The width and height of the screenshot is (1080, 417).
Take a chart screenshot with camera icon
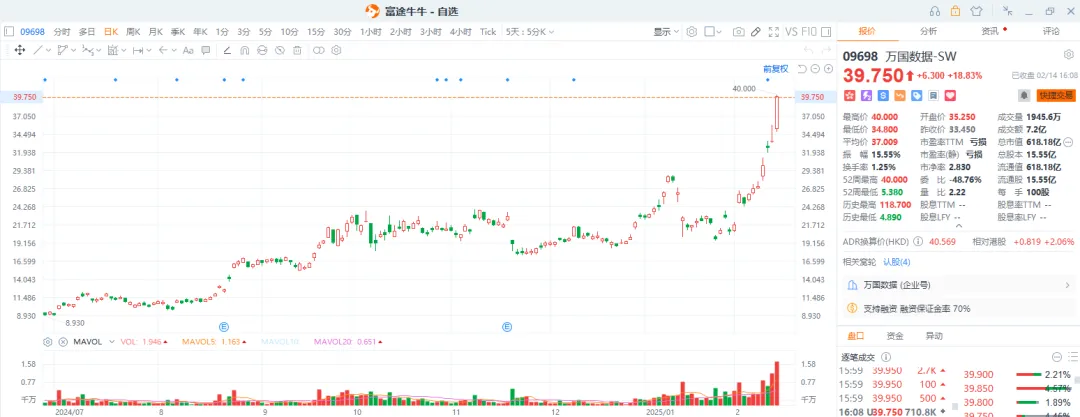738,32
